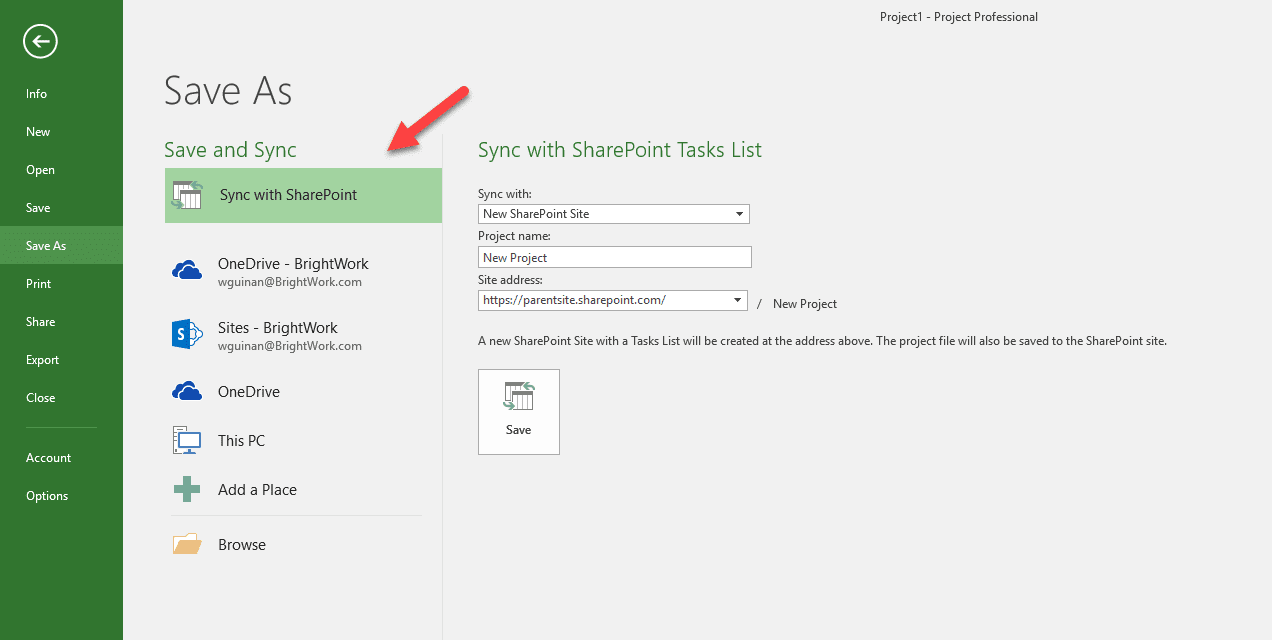This screenshot has height=640, width=1272.
Task: Select the personal OneDrive location
Action: (x=303, y=391)
